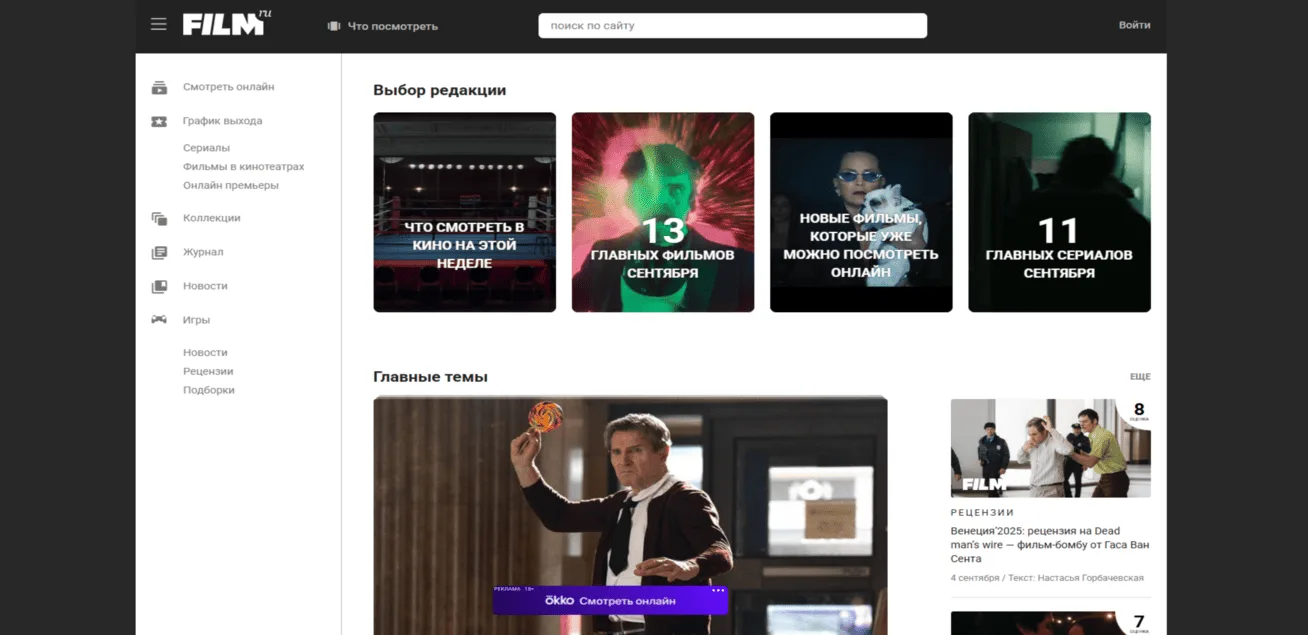Open 11 главных сериалов сентября card

1059,212
